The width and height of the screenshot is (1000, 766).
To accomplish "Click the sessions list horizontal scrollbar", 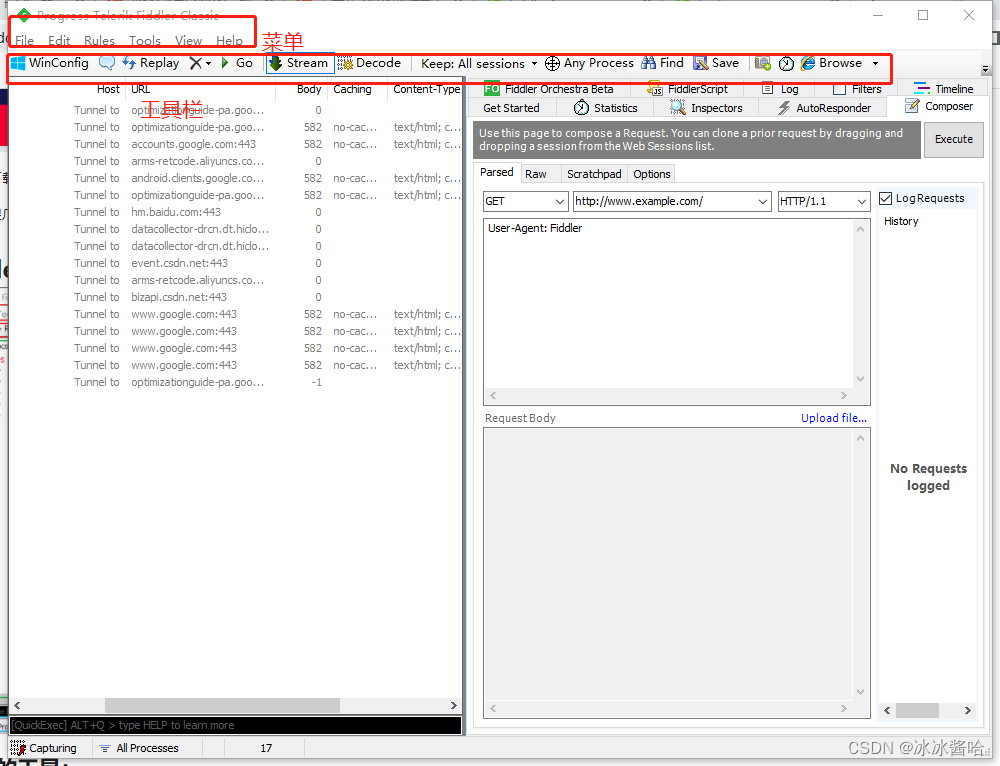I will [222, 705].
